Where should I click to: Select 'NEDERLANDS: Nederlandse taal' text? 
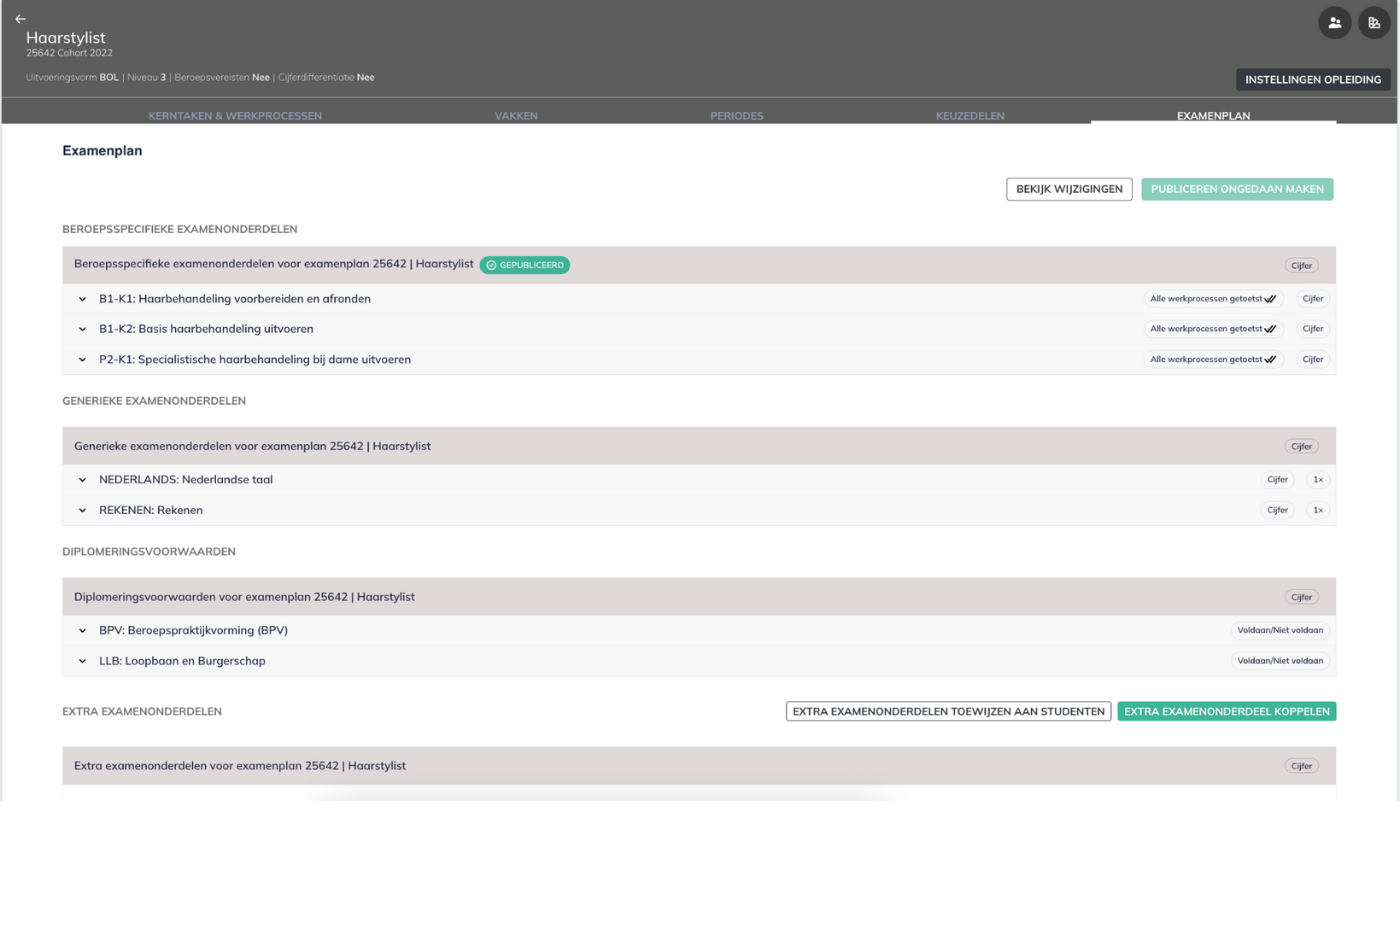(186, 480)
